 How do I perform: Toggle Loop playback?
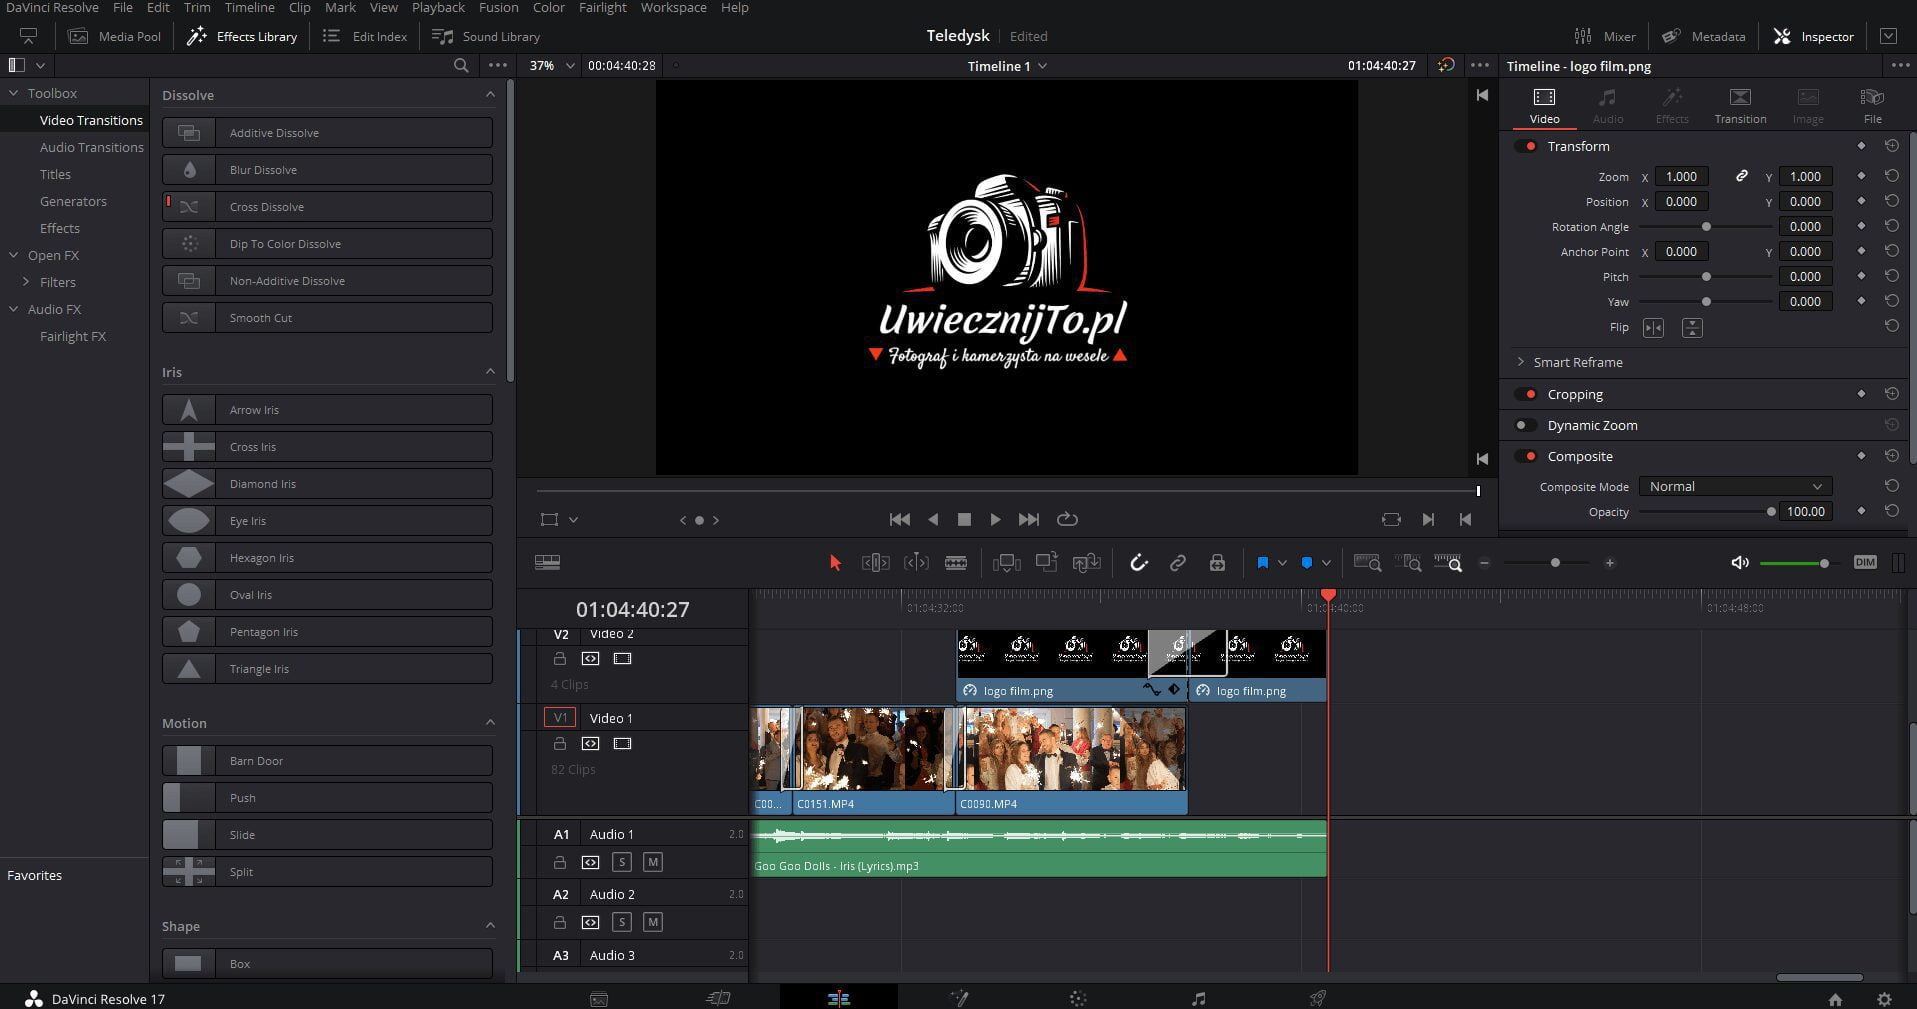pyautogui.click(x=1067, y=519)
